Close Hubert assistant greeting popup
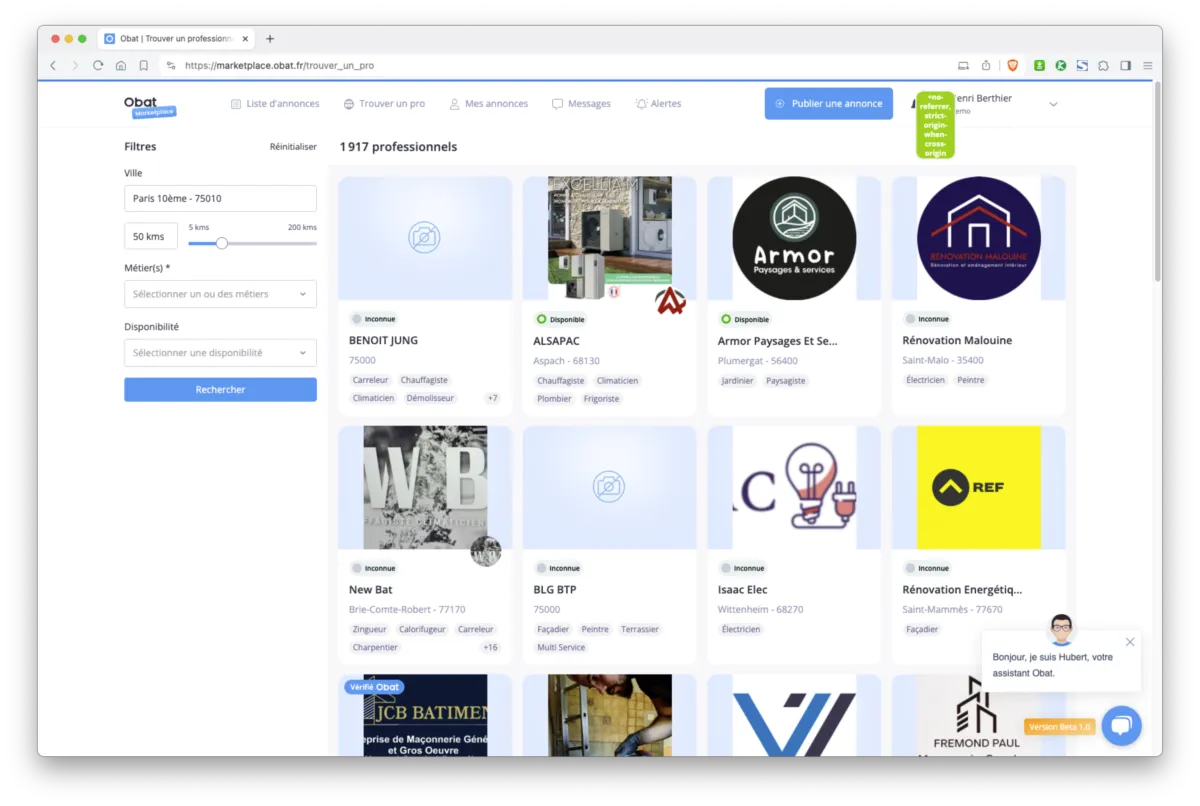The width and height of the screenshot is (1200, 806). (x=1130, y=642)
